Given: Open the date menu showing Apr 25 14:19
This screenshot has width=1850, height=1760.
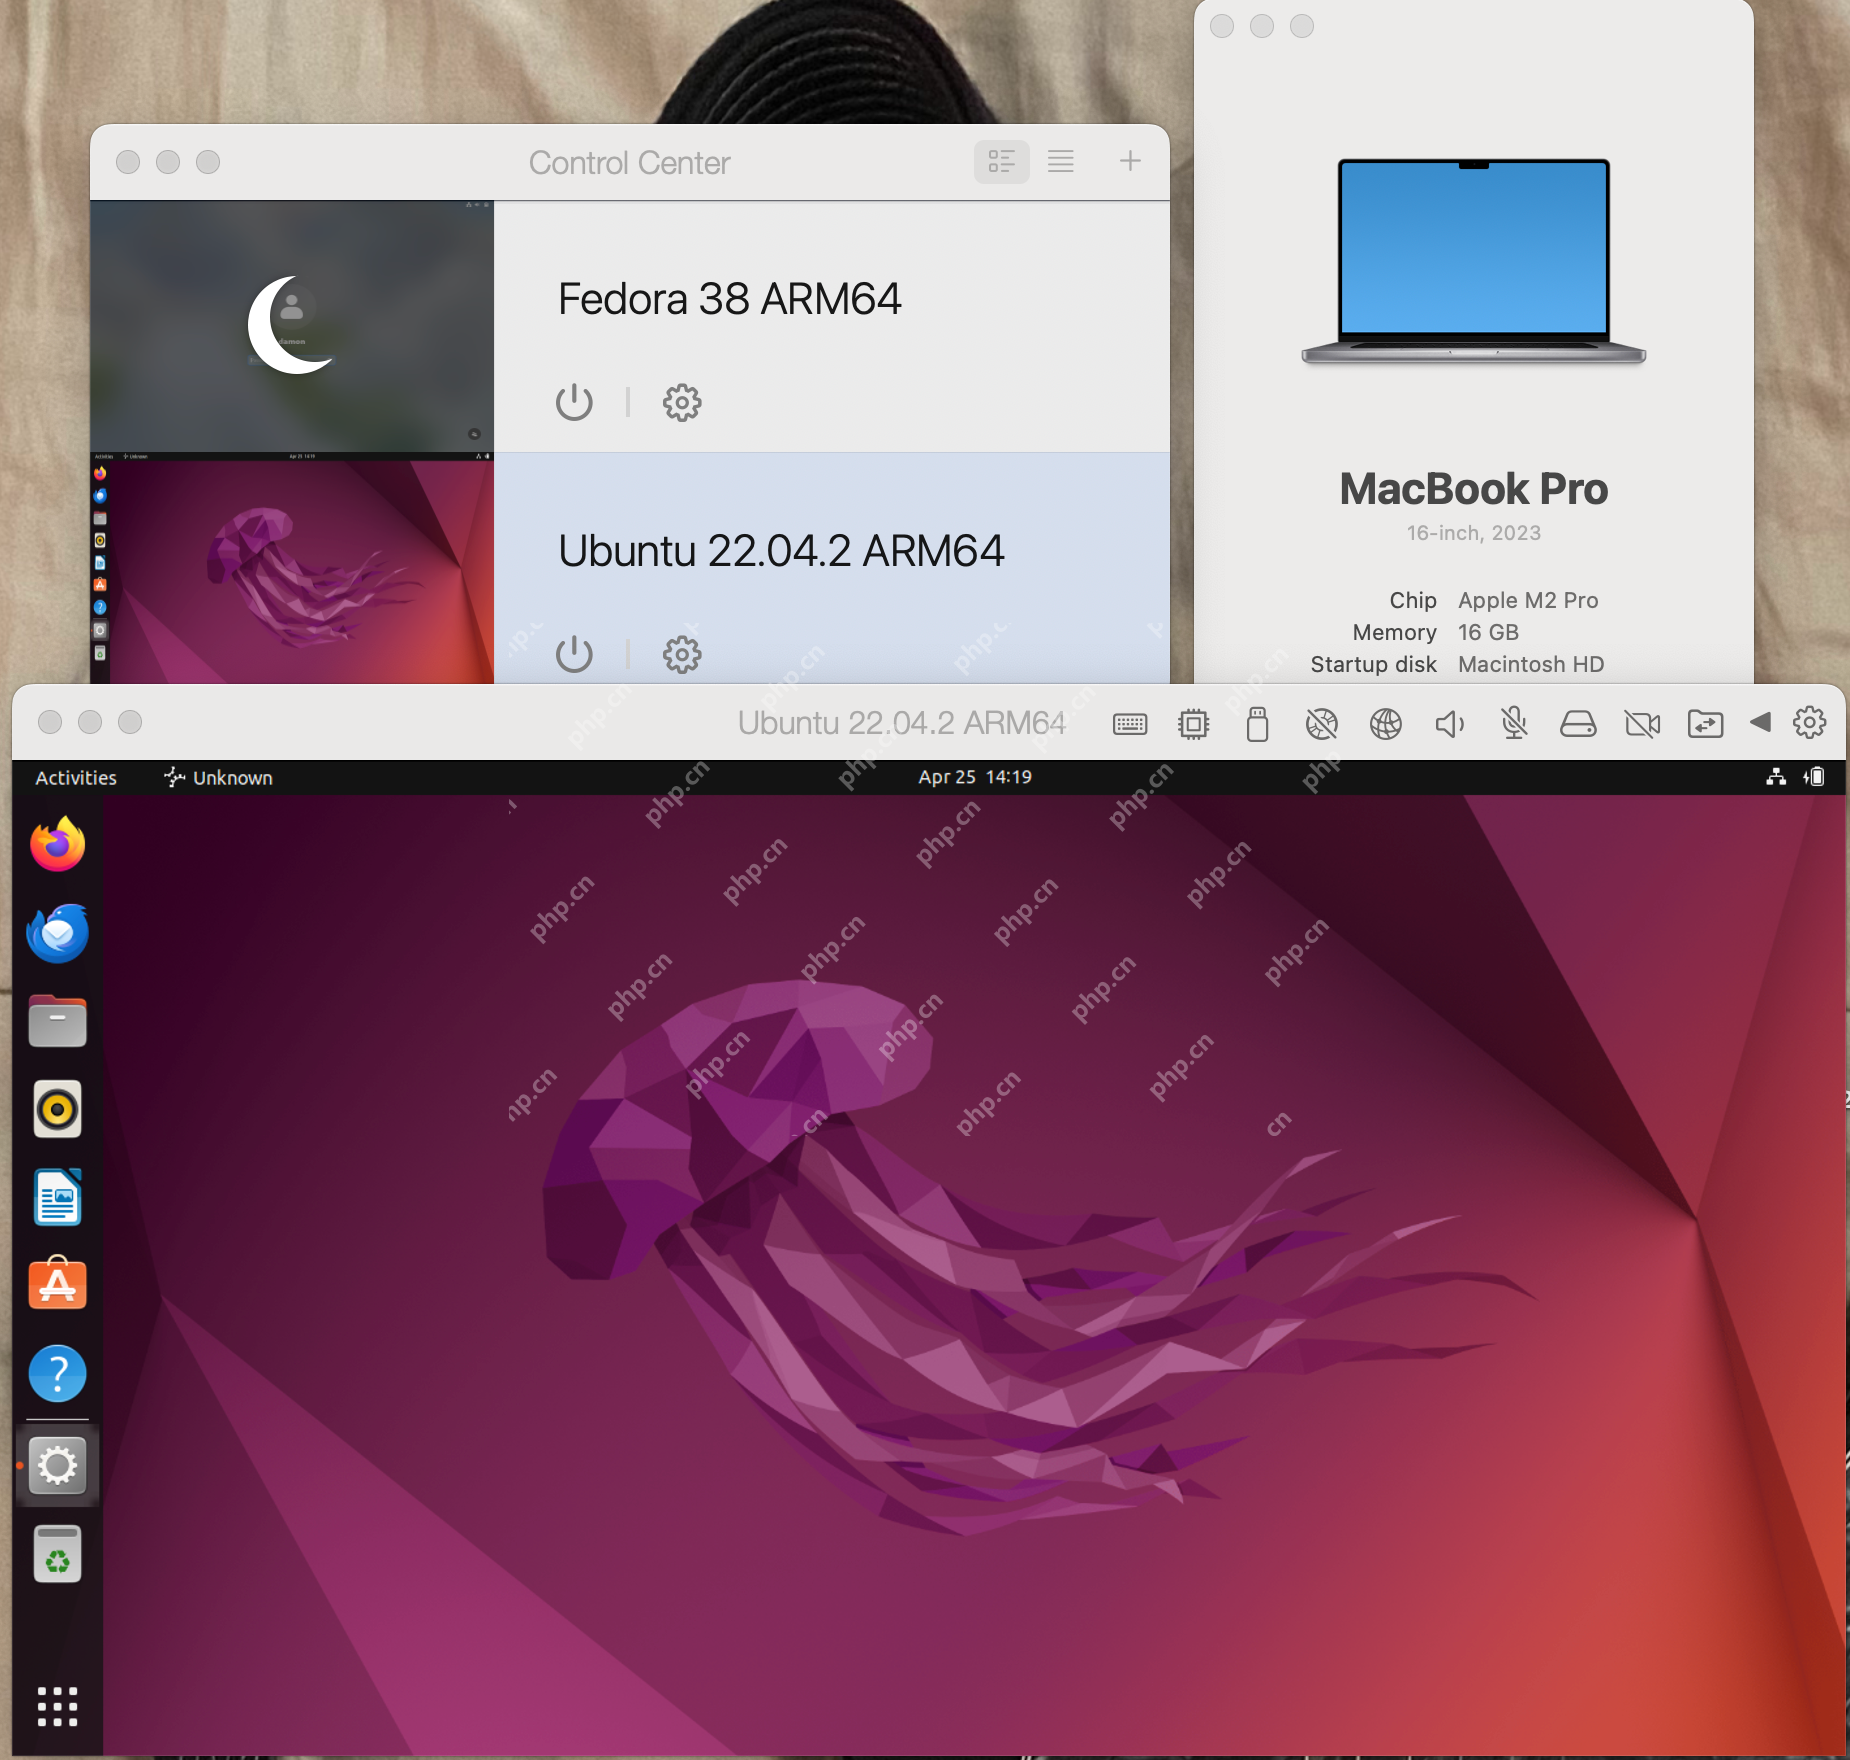Looking at the screenshot, I should 974,776.
